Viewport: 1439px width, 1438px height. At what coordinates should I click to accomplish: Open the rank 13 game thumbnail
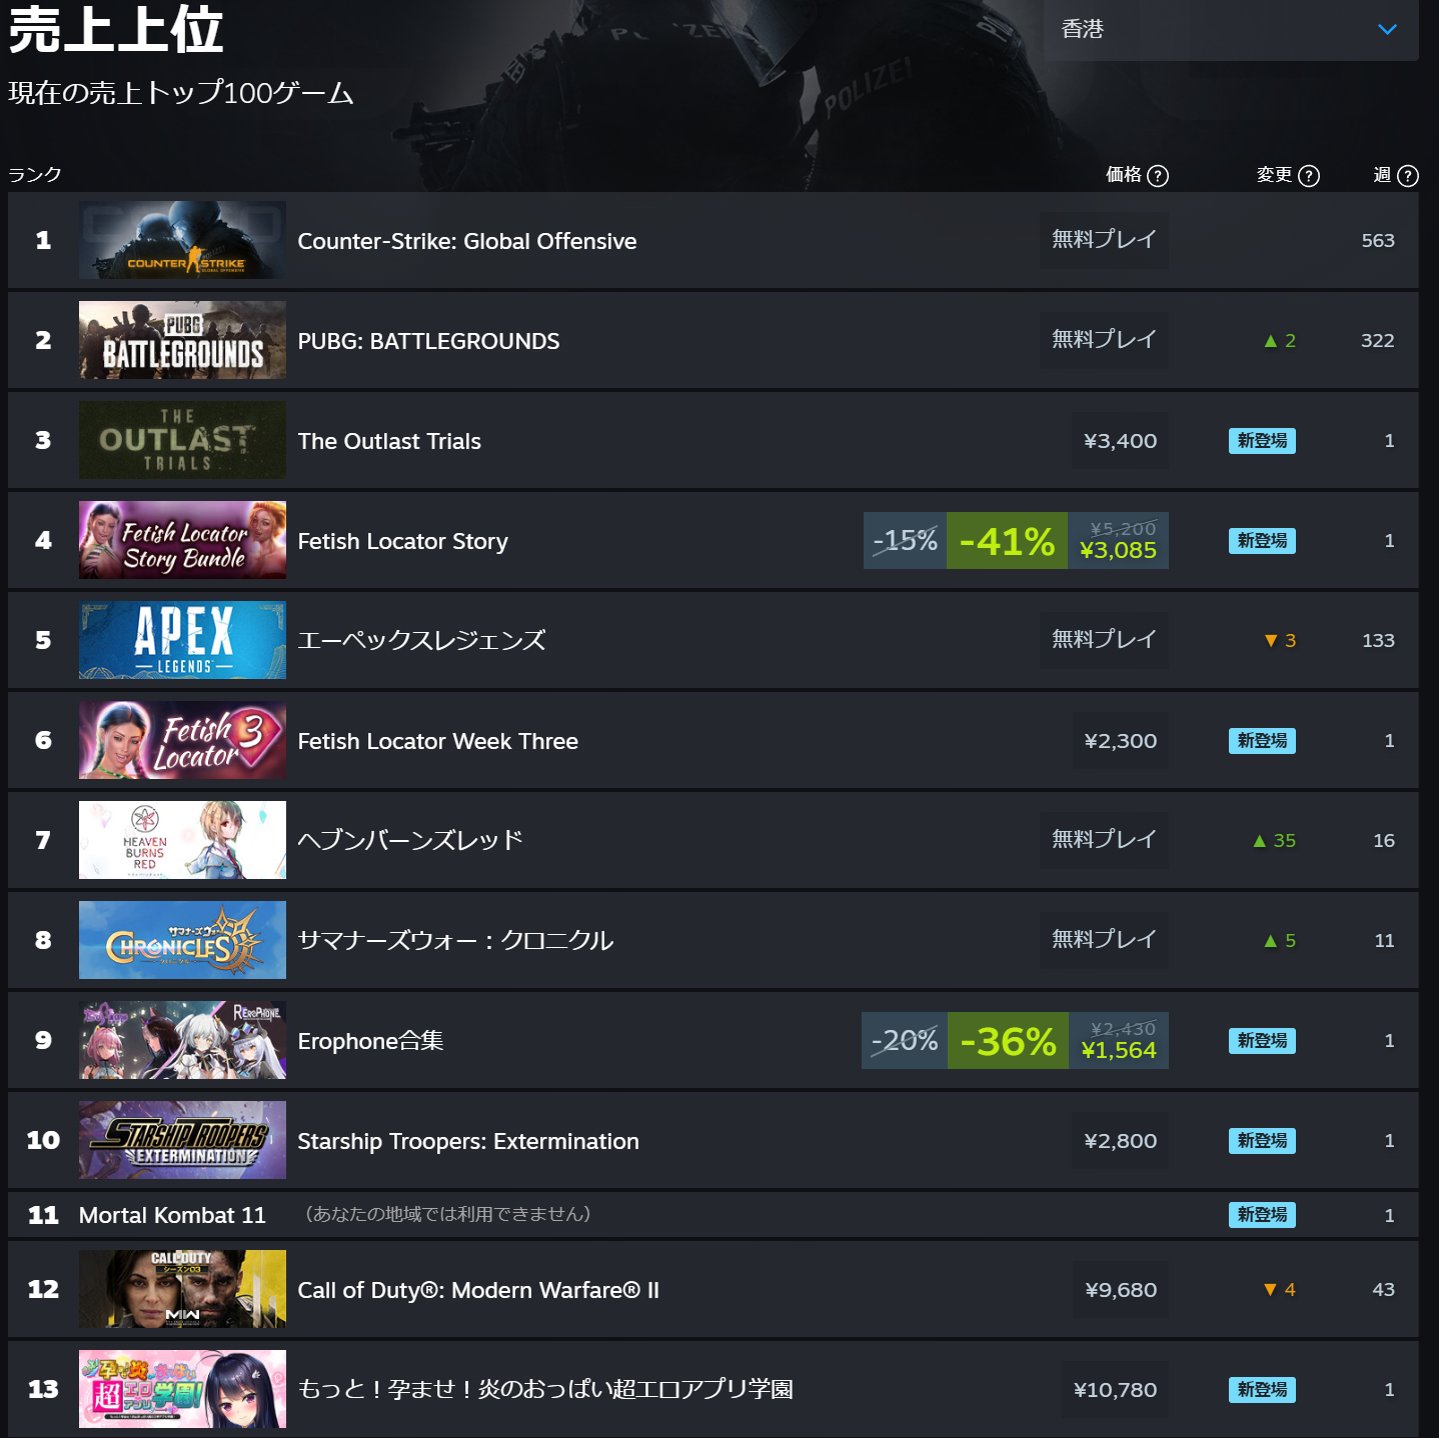pyautogui.click(x=182, y=1389)
